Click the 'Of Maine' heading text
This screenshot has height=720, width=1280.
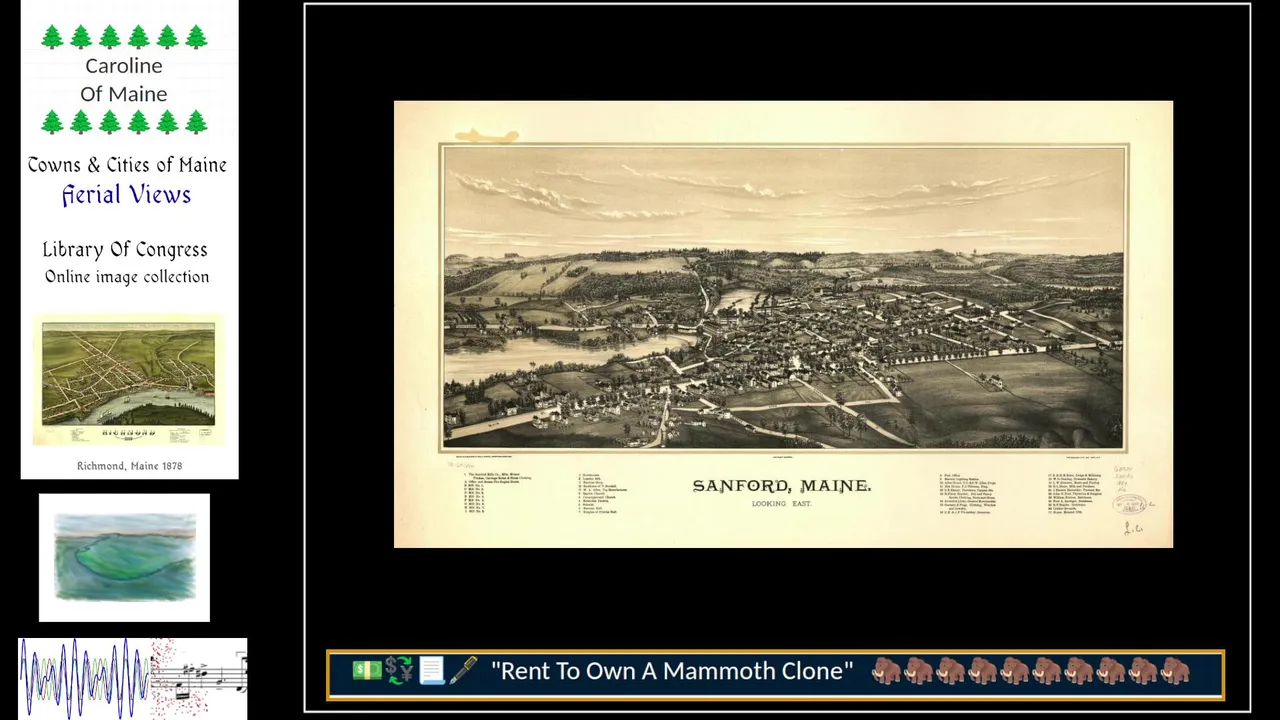click(x=124, y=94)
